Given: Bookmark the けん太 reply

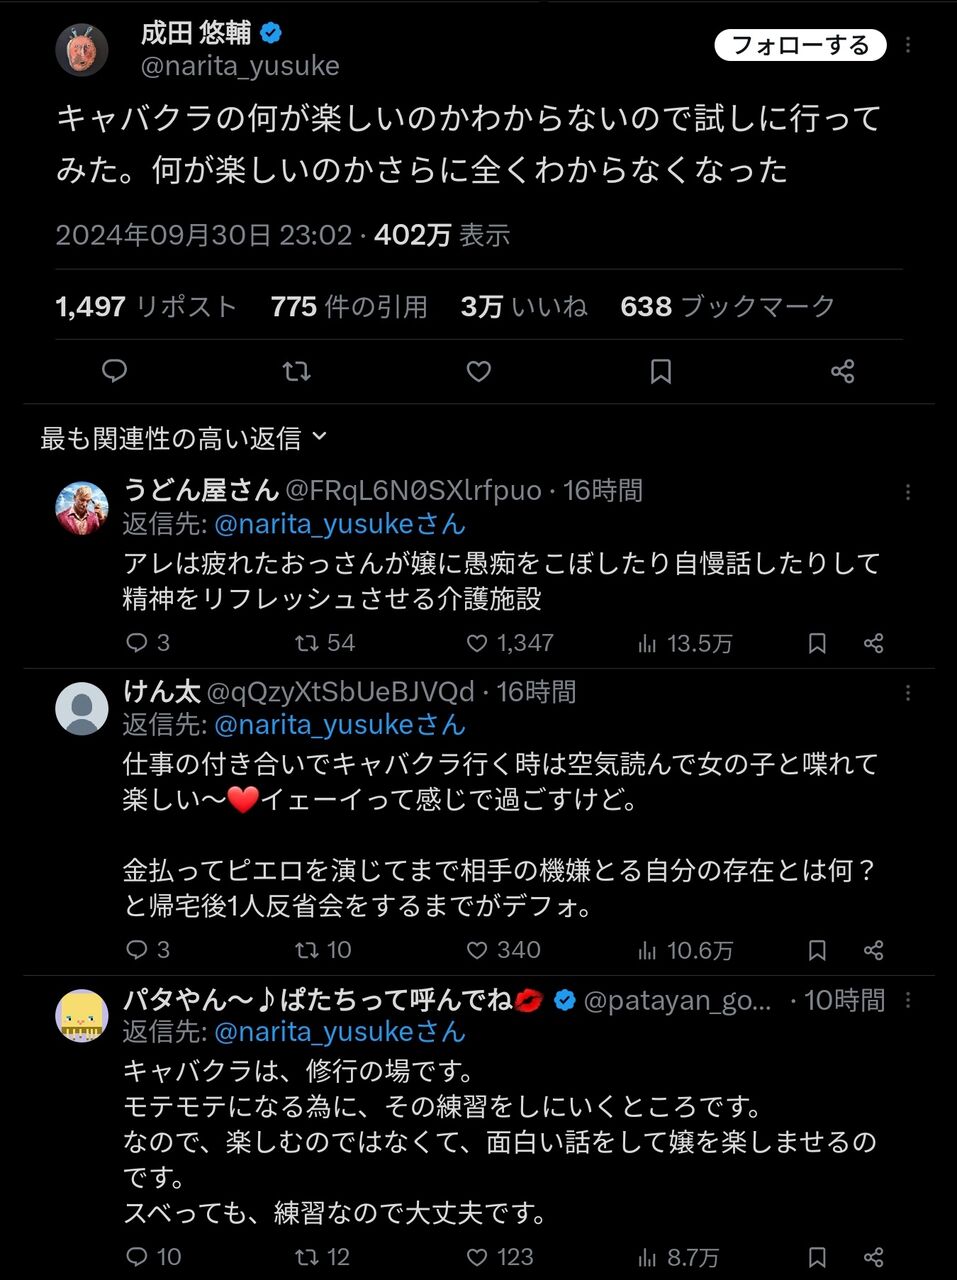Looking at the screenshot, I should click(817, 950).
